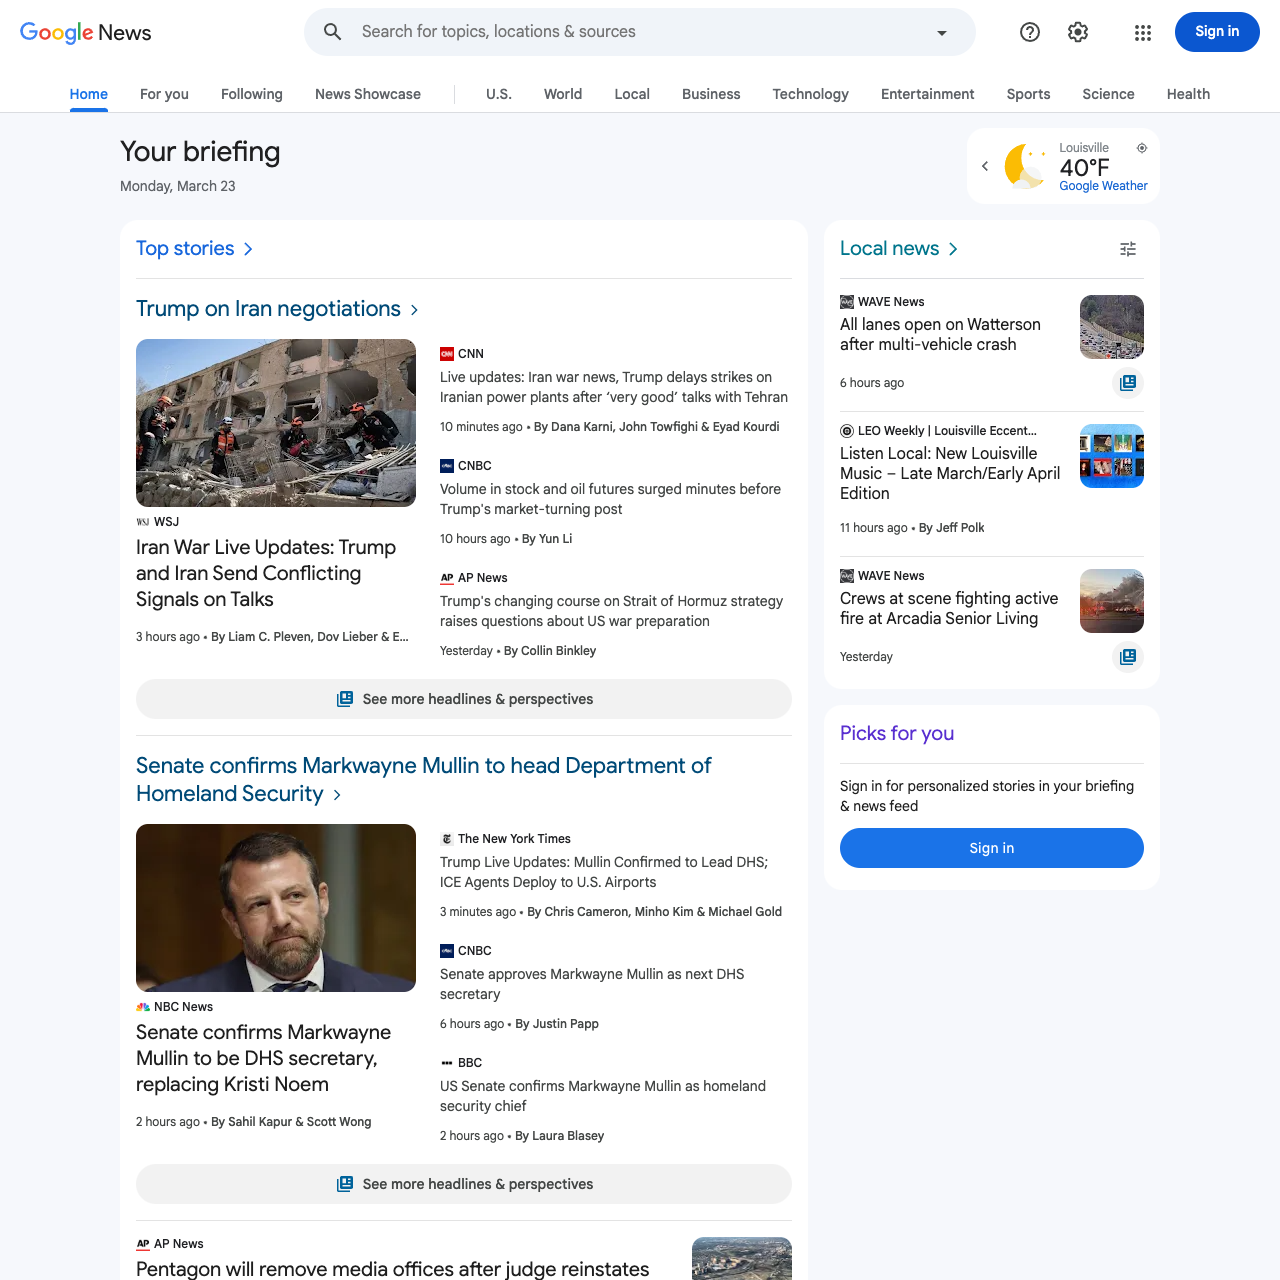Click the Markwayne Mullin article thumbnail
1280x1280 pixels.
(276, 908)
